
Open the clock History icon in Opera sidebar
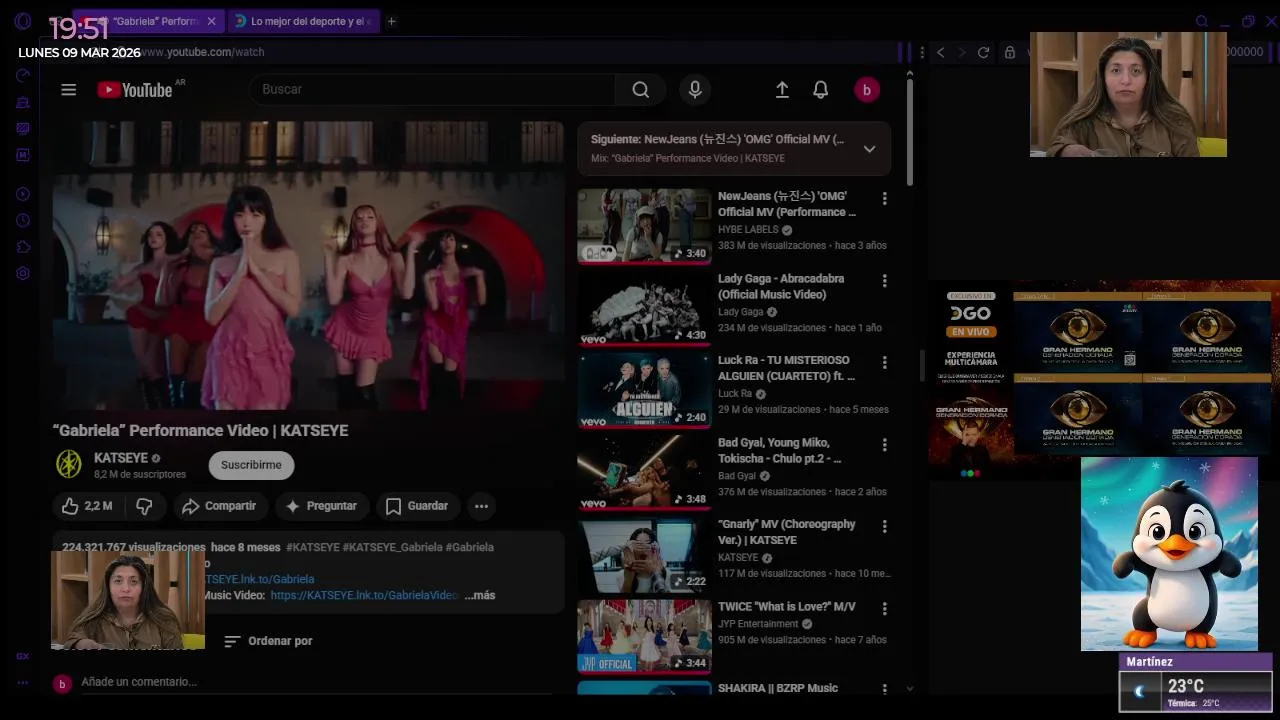tap(23, 220)
